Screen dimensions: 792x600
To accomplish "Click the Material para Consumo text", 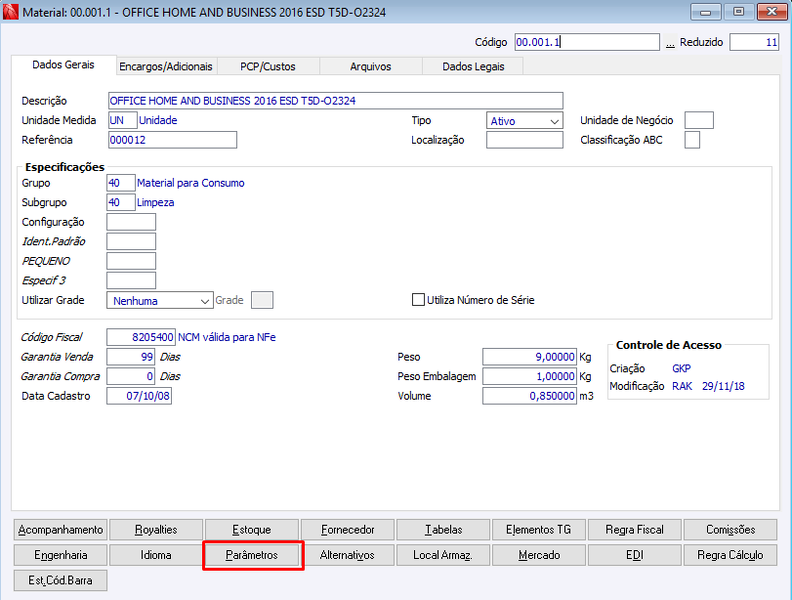I will point(190,183).
